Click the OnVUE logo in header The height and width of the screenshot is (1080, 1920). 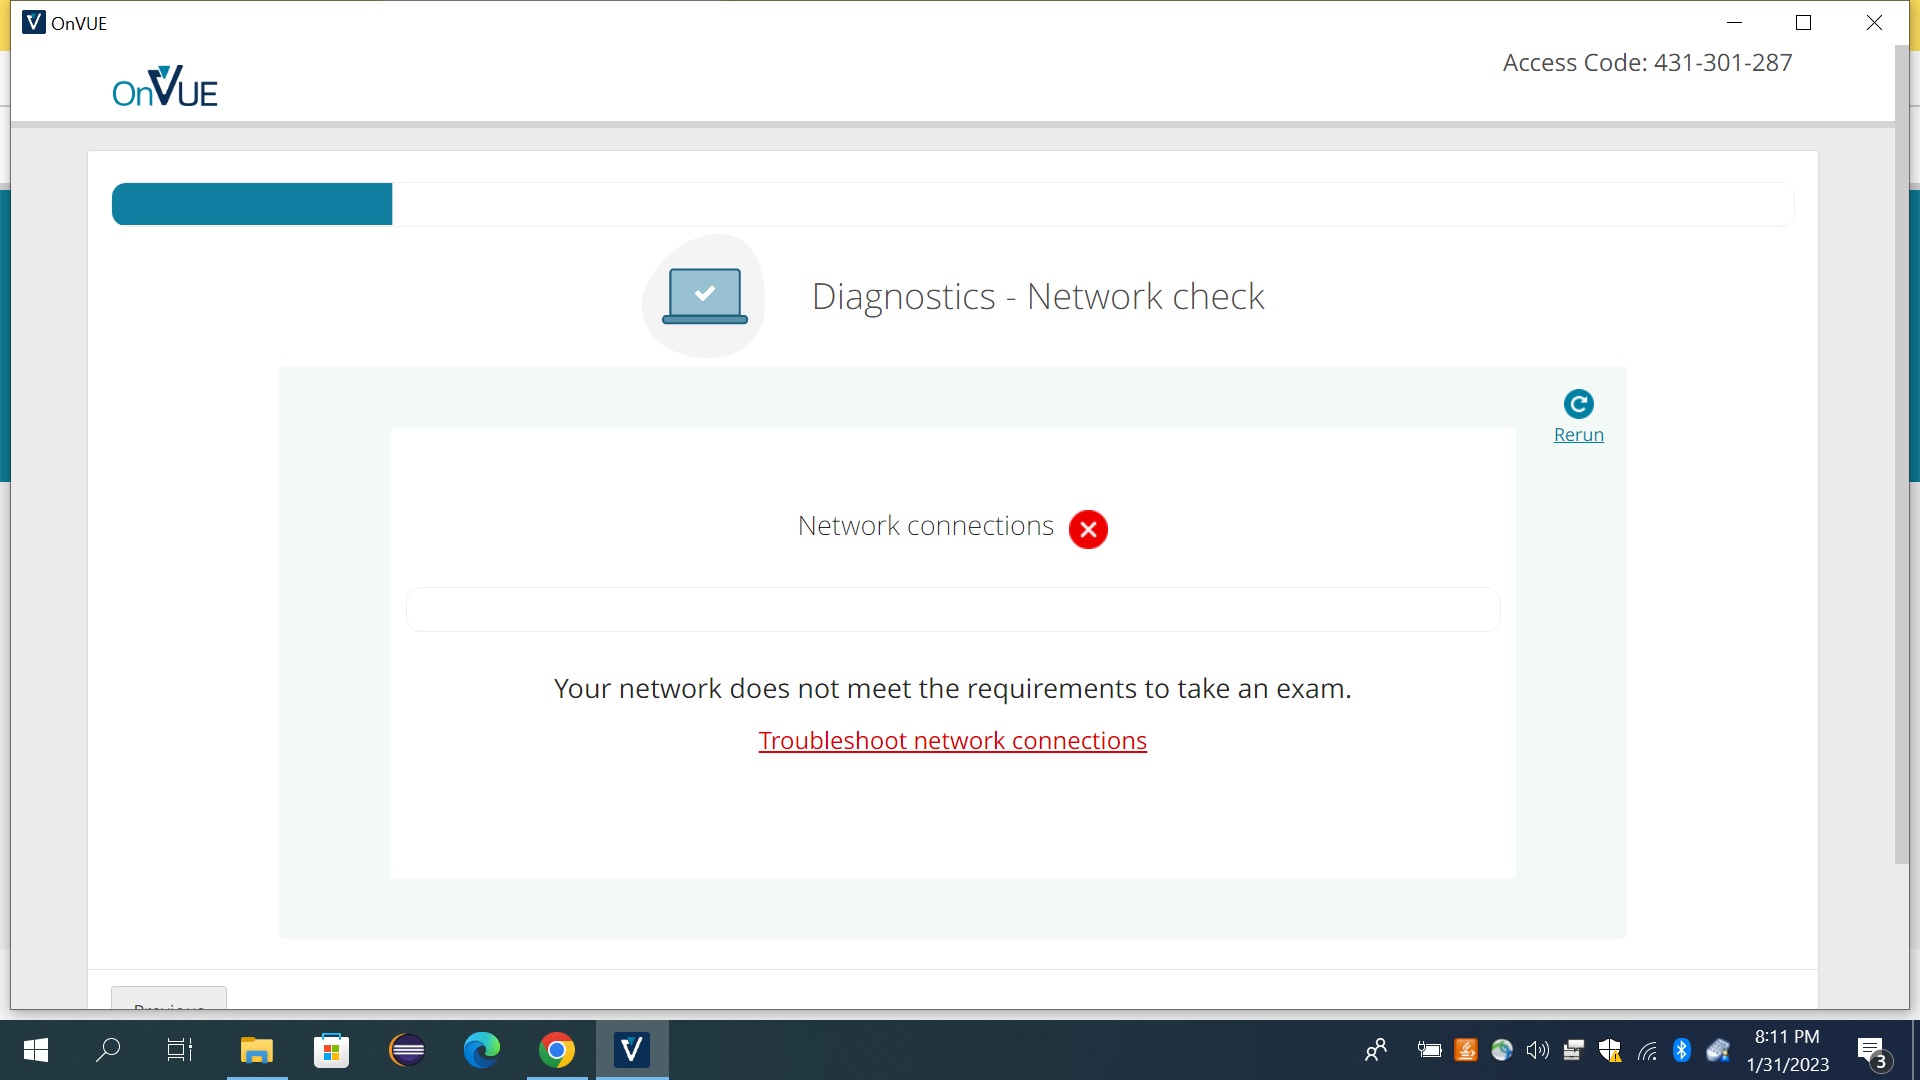pyautogui.click(x=165, y=88)
